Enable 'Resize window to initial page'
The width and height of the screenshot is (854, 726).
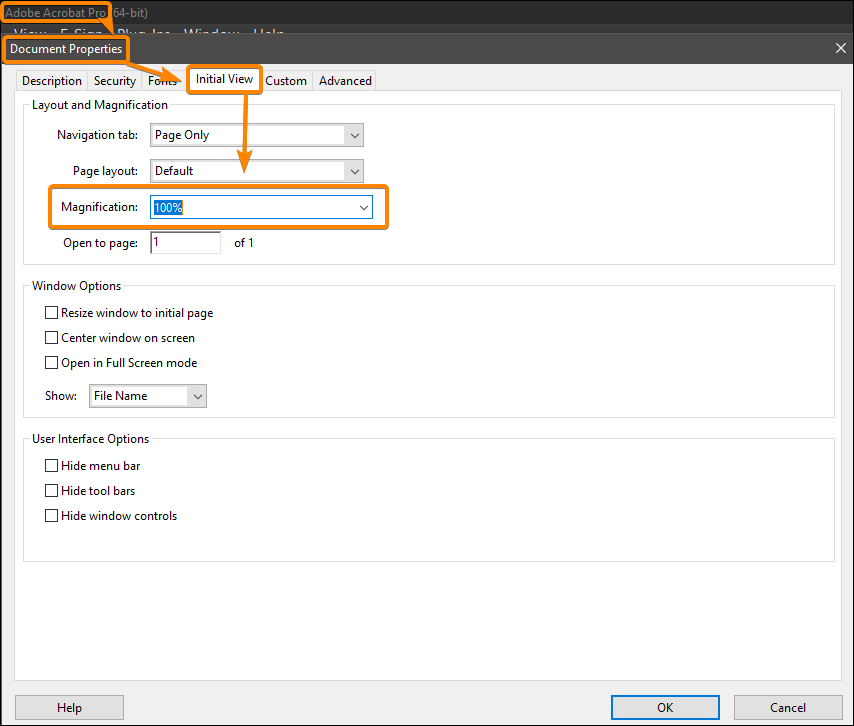51,312
